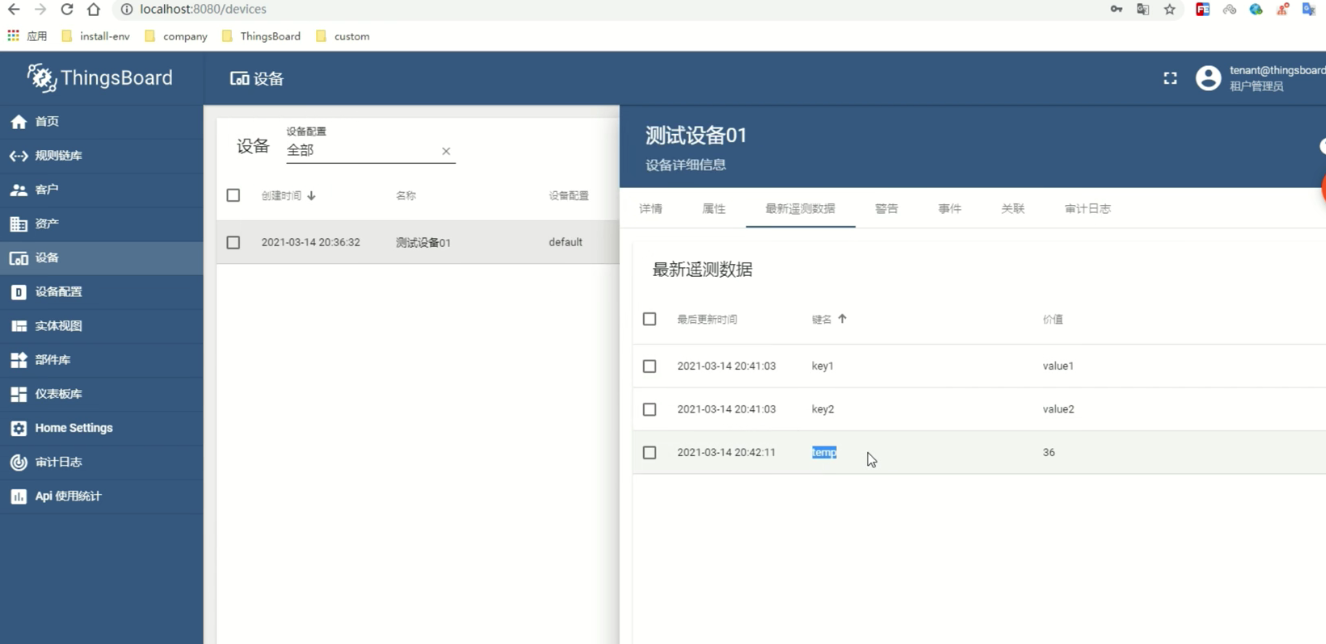Switch to the 警告 tab

pos(886,208)
